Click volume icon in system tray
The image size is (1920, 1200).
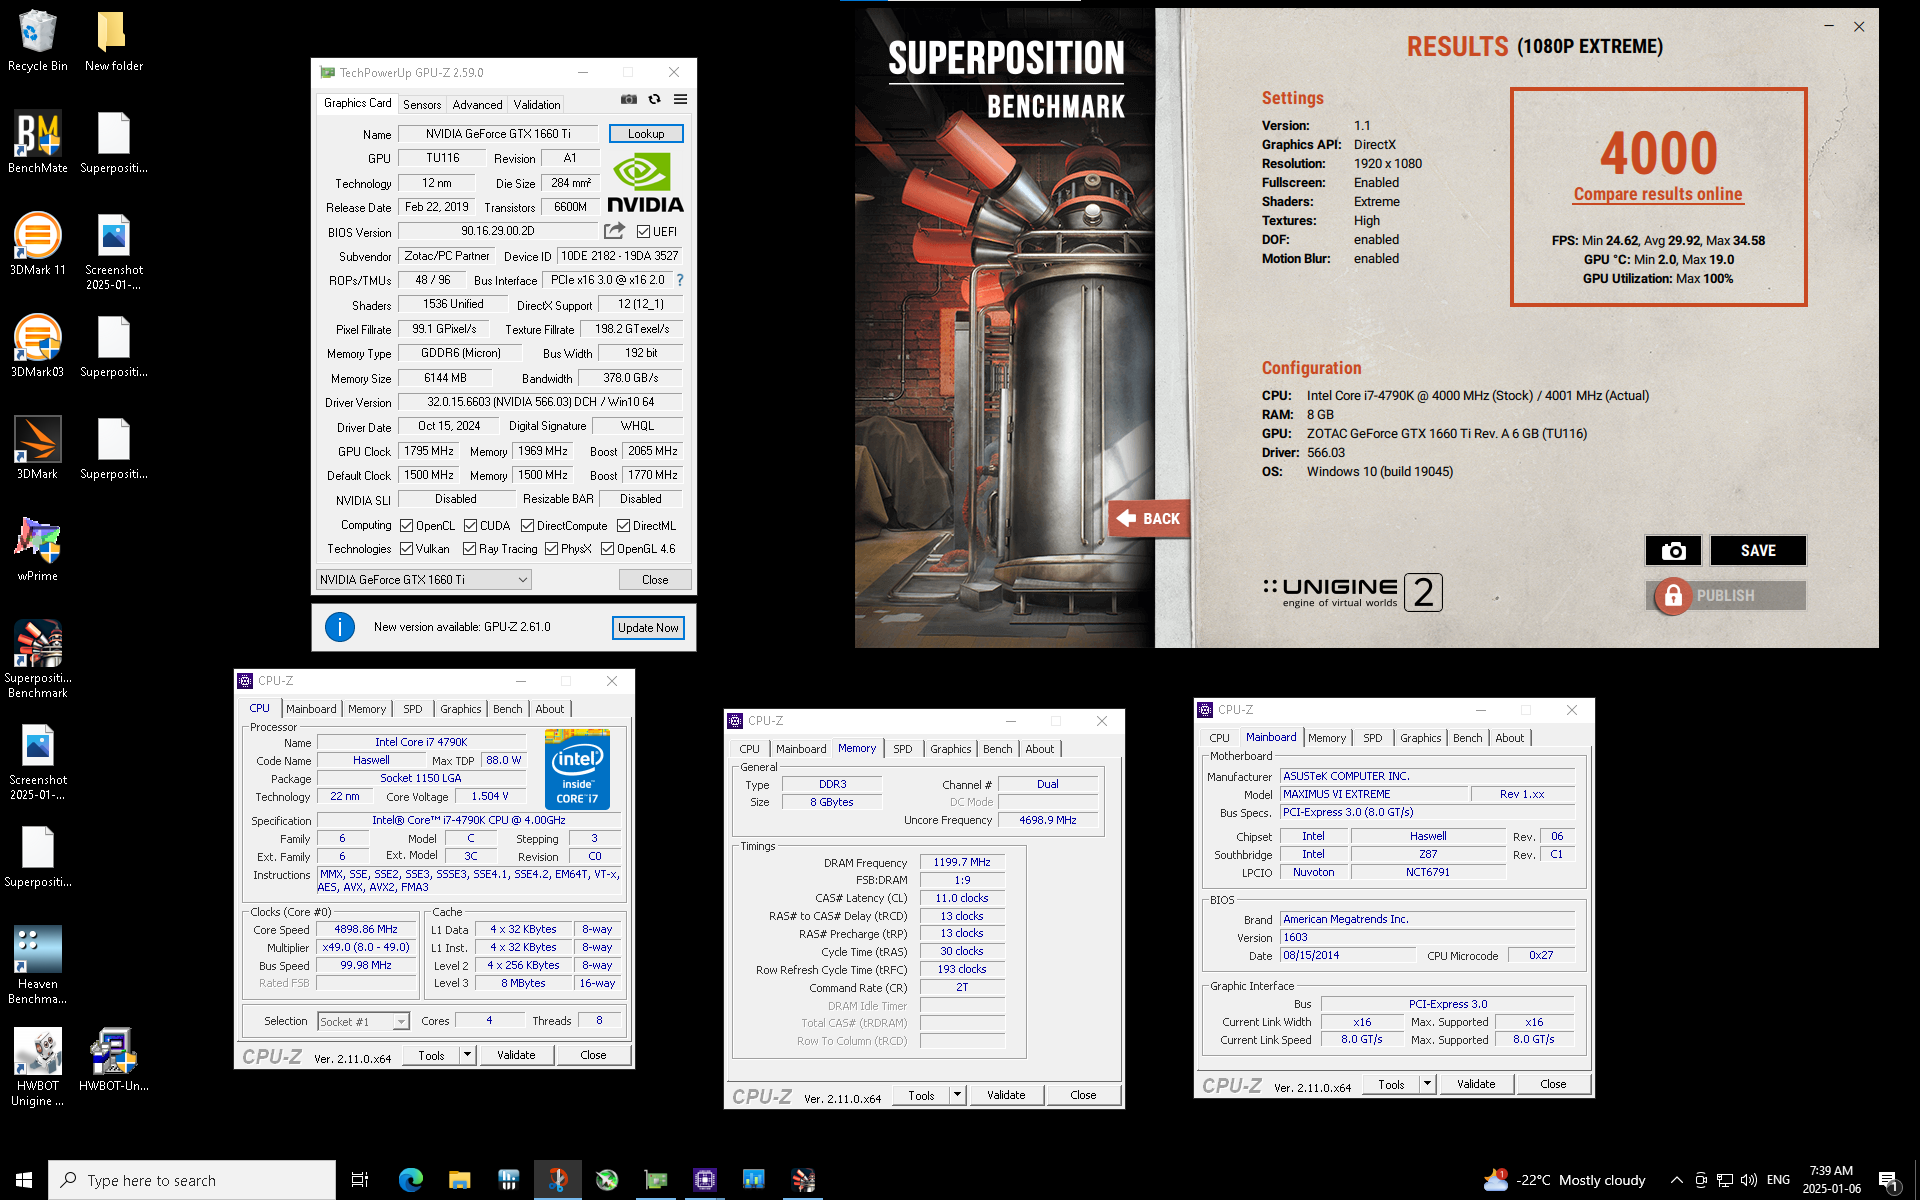click(x=1748, y=1180)
